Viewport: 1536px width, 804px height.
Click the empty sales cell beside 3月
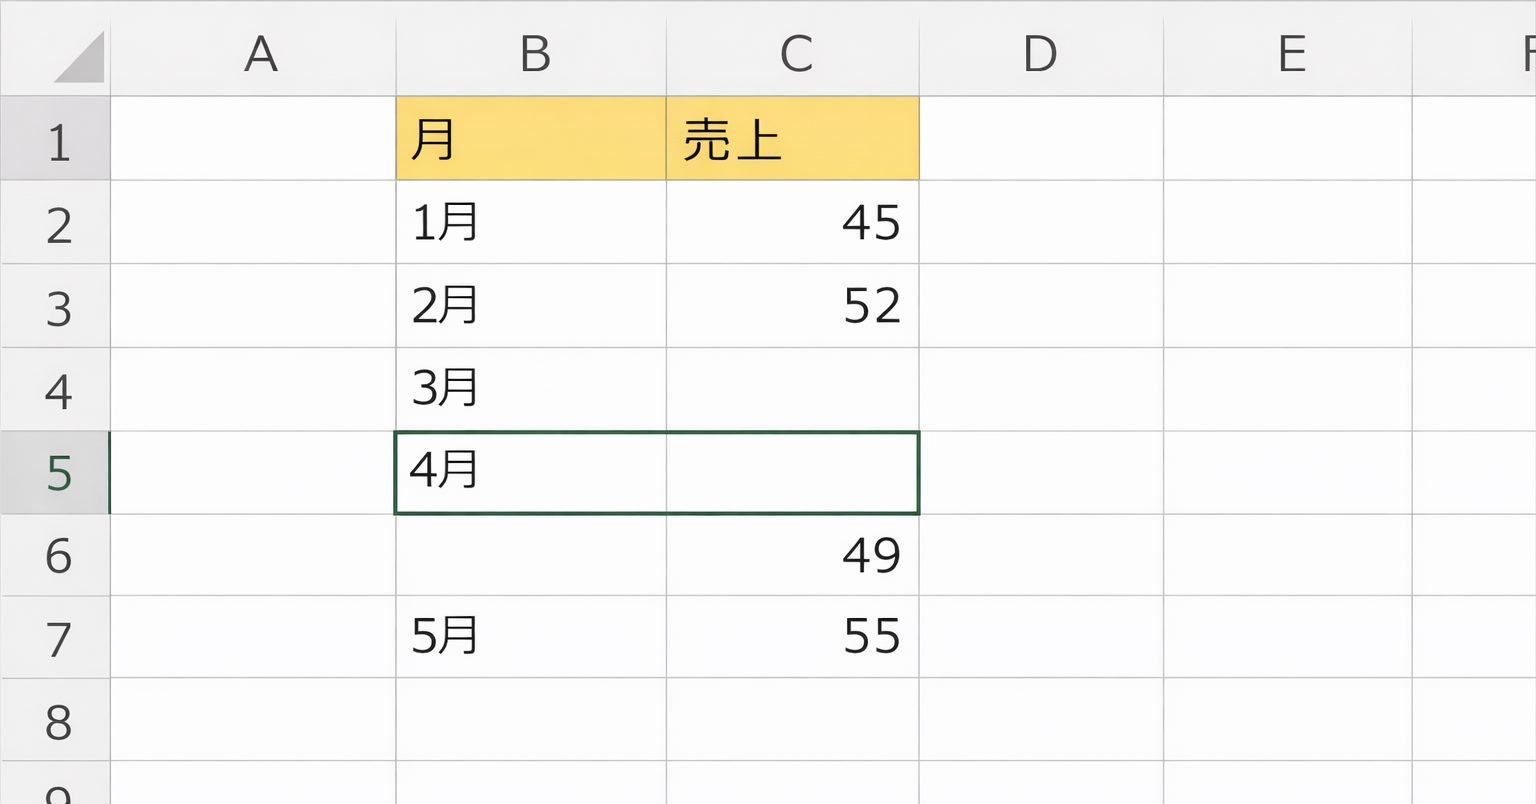[792, 389]
